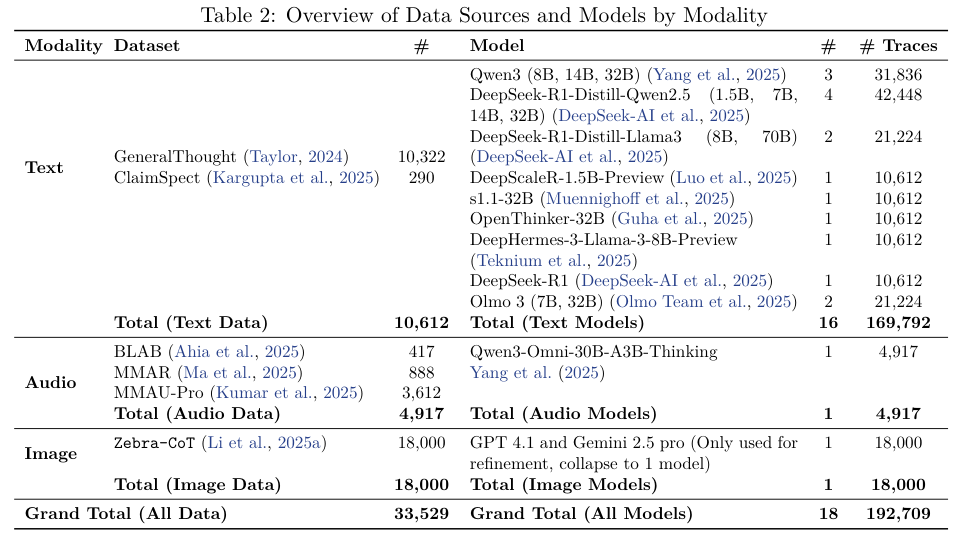
Task: Select the MMAU-Pro count '3,612'
Action: [x=422, y=393]
